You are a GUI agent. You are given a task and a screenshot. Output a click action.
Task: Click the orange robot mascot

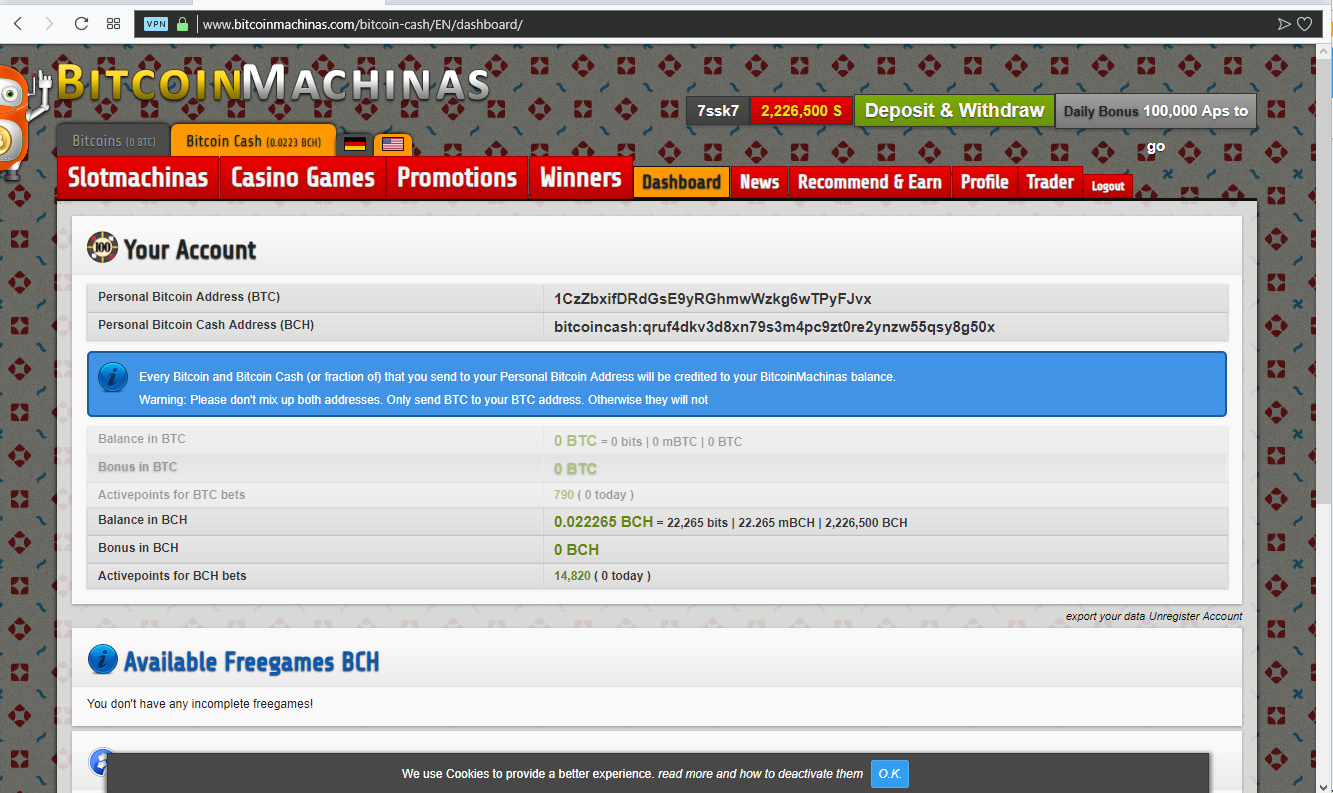click(x=18, y=123)
